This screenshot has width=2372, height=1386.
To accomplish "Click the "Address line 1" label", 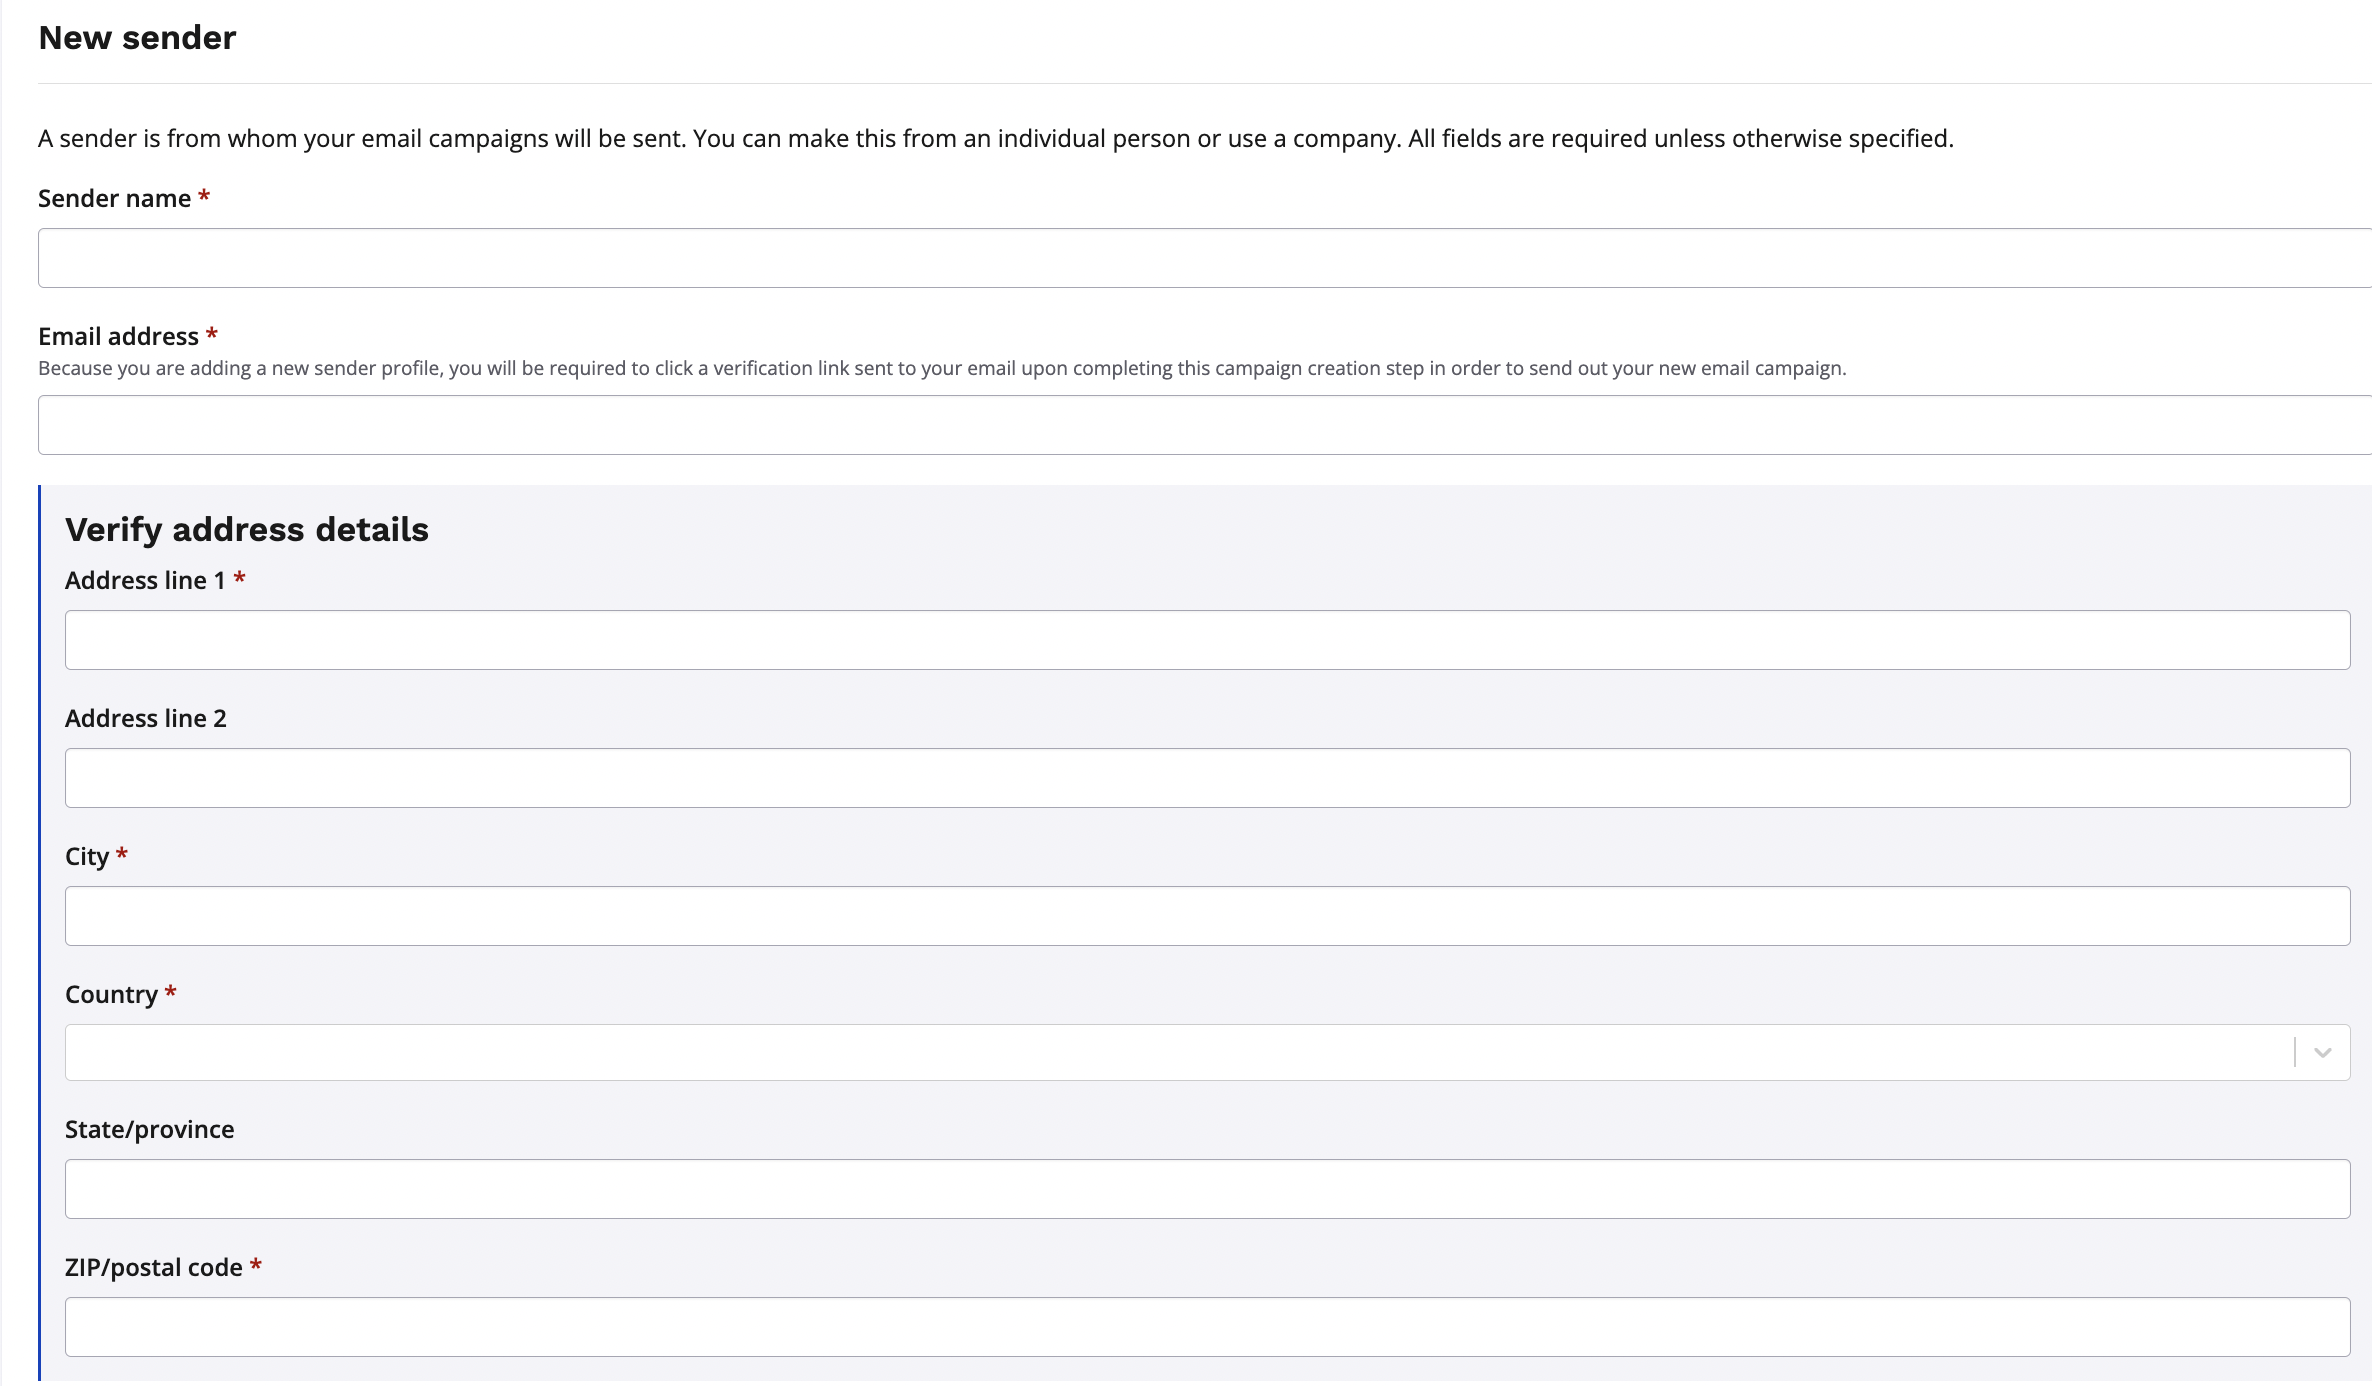I will (145, 580).
